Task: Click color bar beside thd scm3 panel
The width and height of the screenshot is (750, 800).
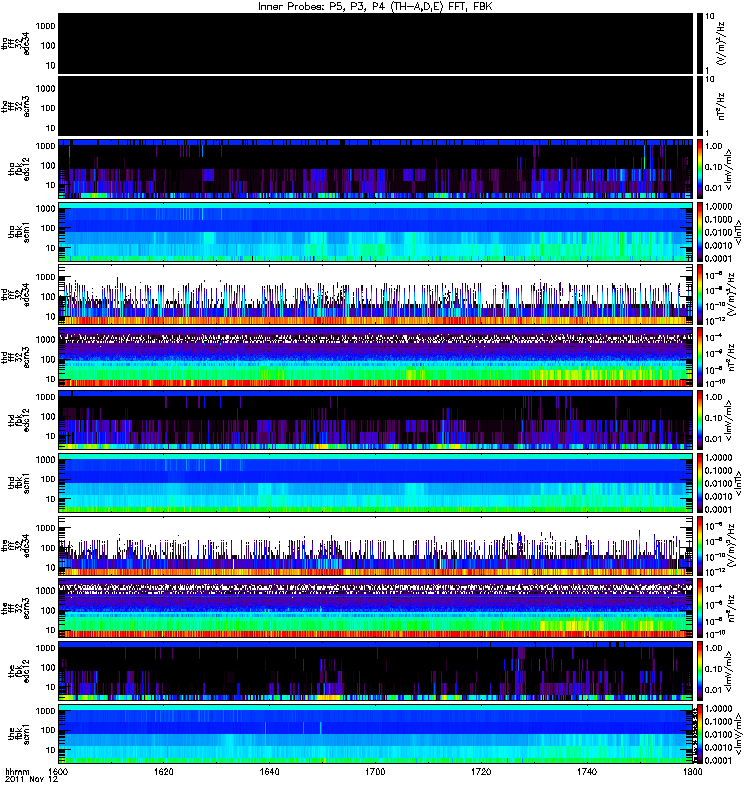Action: click(x=700, y=357)
